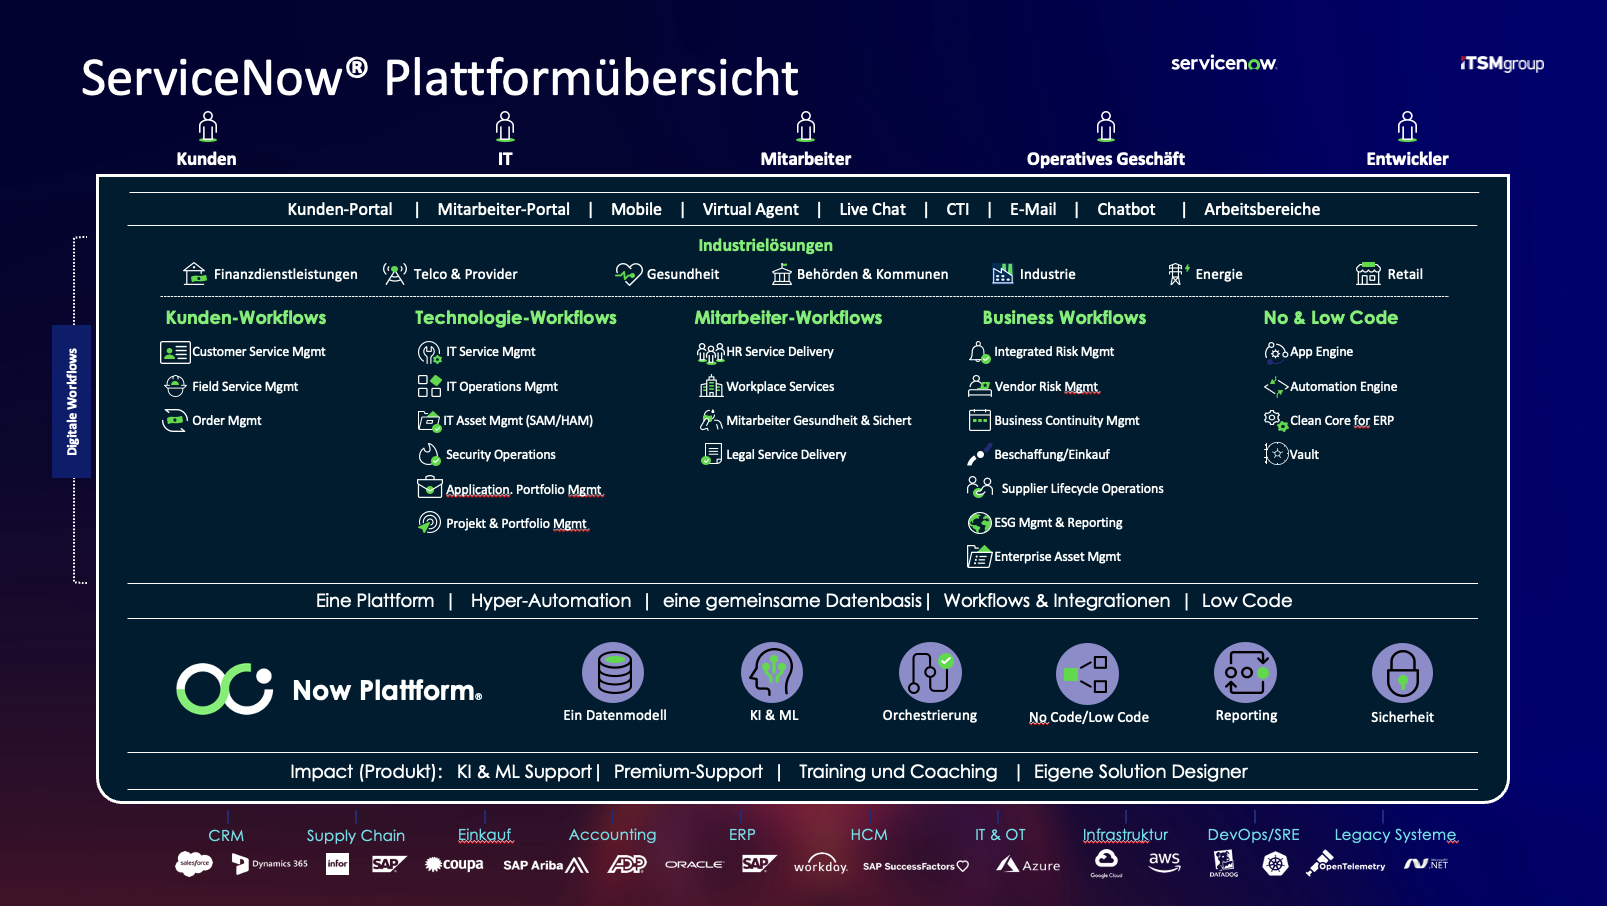1607x906 pixels.
Task: Click the Digitale Workflows vertical tab
Action: pos(72,401)
